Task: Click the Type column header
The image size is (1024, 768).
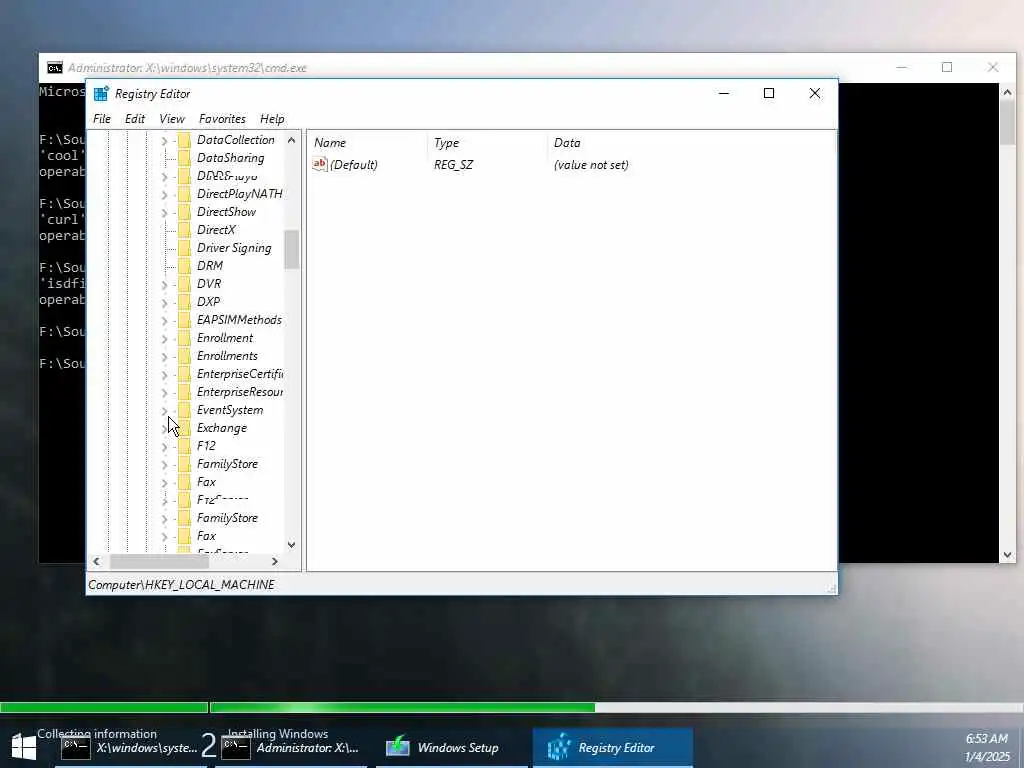Action: (x=488, y=142)
